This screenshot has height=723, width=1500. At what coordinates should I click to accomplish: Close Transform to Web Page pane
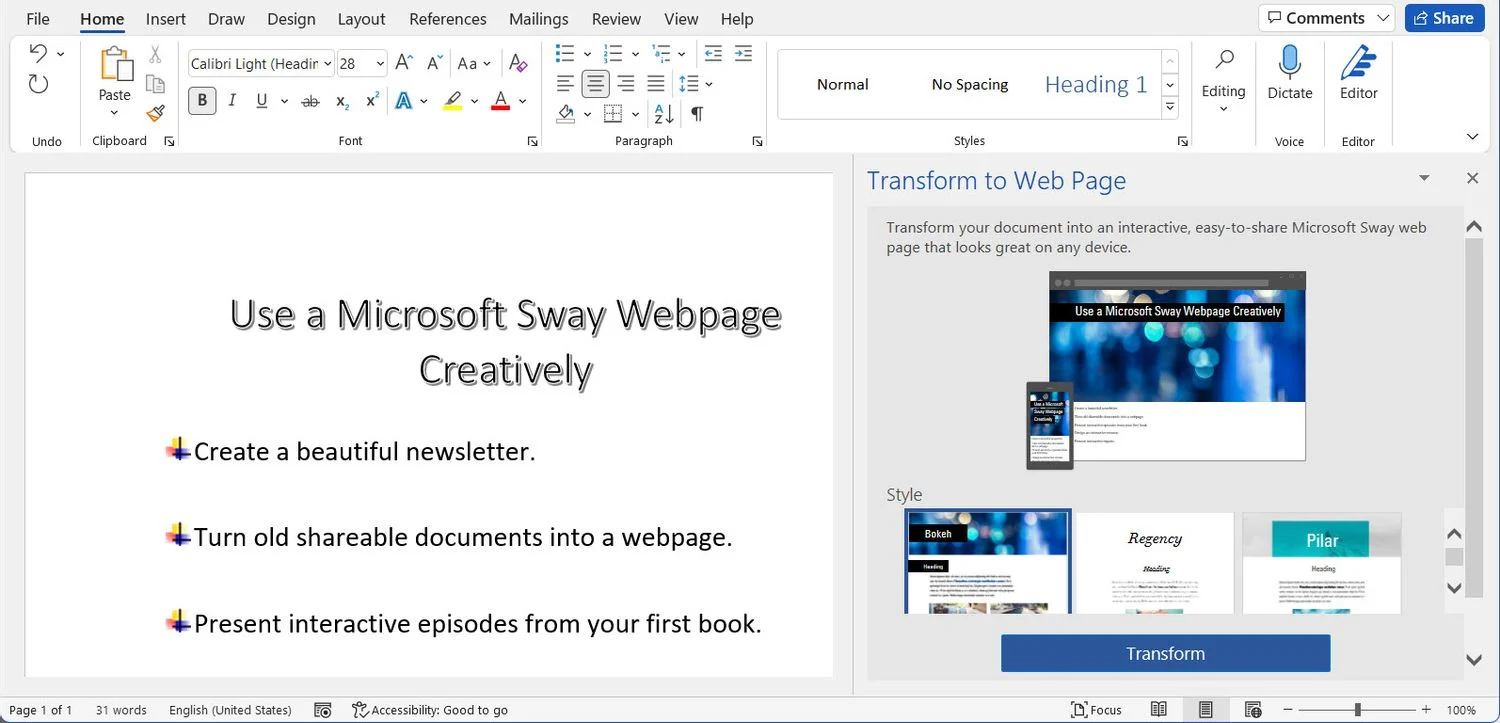(x=1472, y=178)
